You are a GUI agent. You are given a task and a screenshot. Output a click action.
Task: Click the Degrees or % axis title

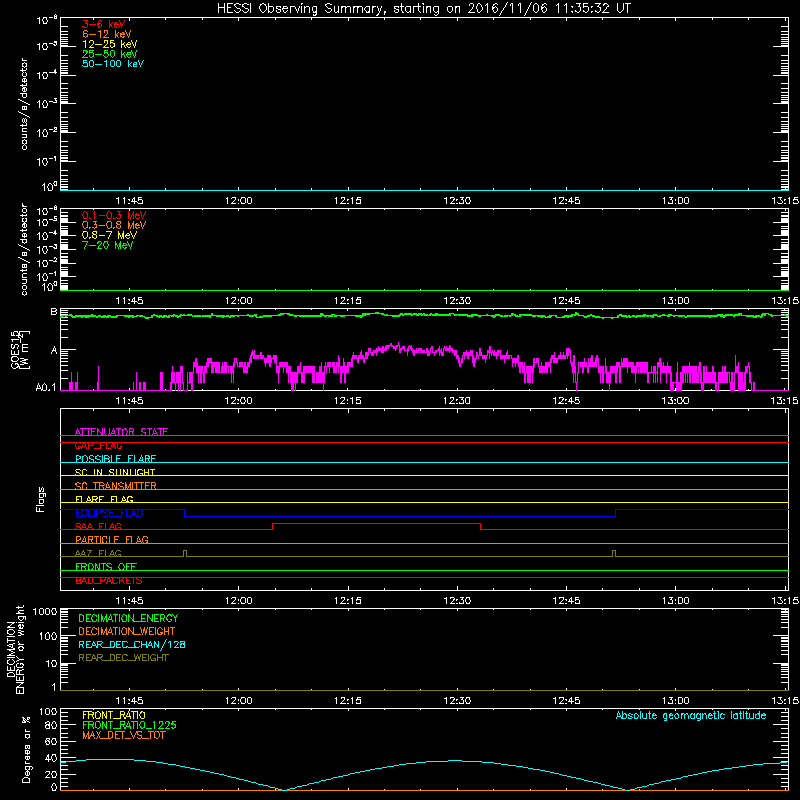(x=26, y=749)
